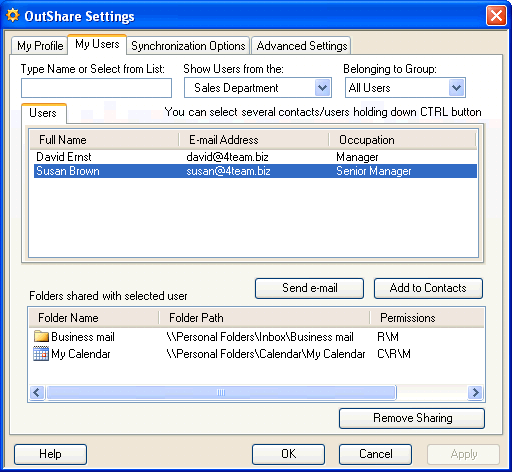The image size is (512, 472).
Task: Click David Ernst's Manager occupation cell
Action: (357, 157)
